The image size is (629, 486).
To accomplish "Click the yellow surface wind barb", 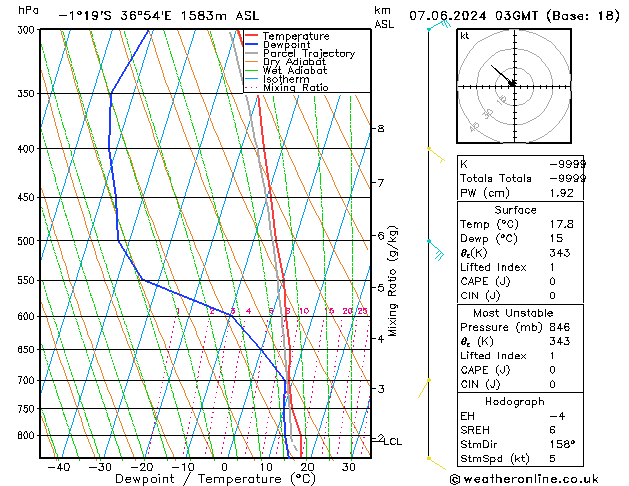I will point(436,463).
